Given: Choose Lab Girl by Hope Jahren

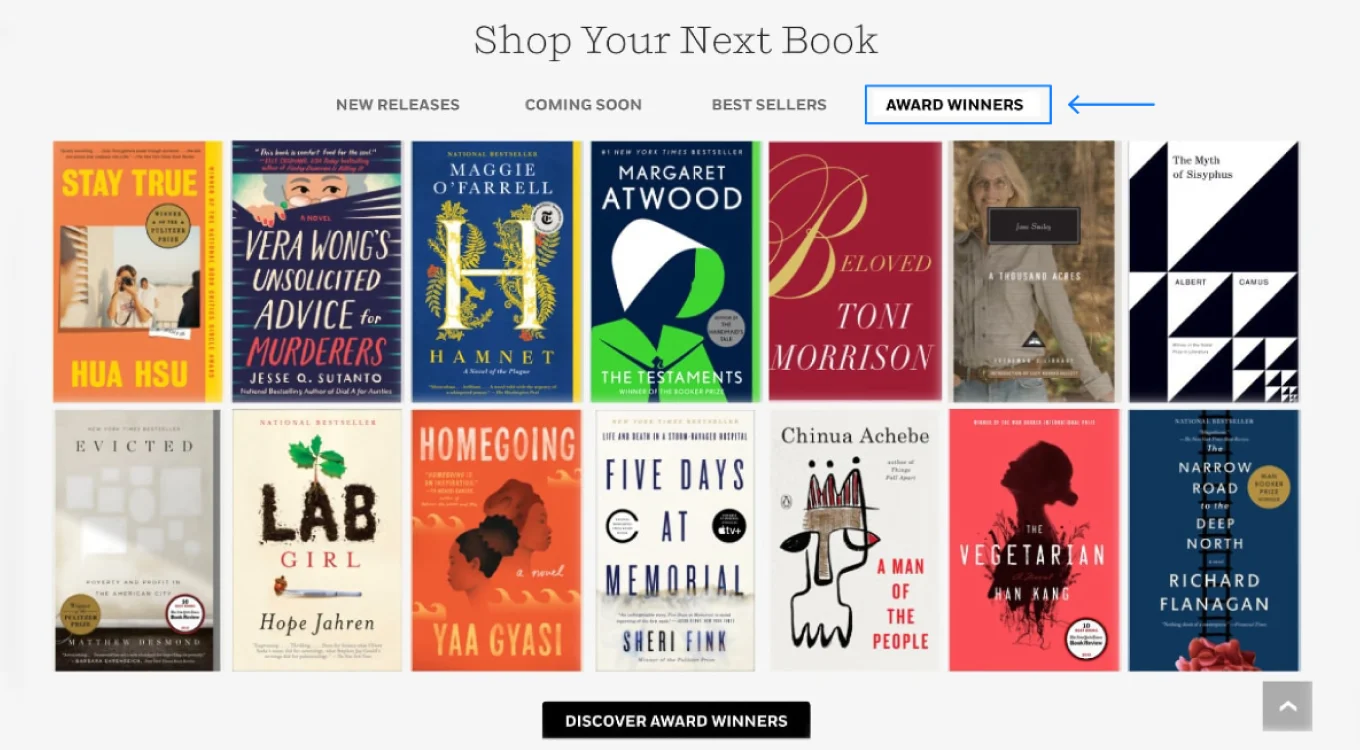Looking at the screenshot, I should tap(317, 540).
